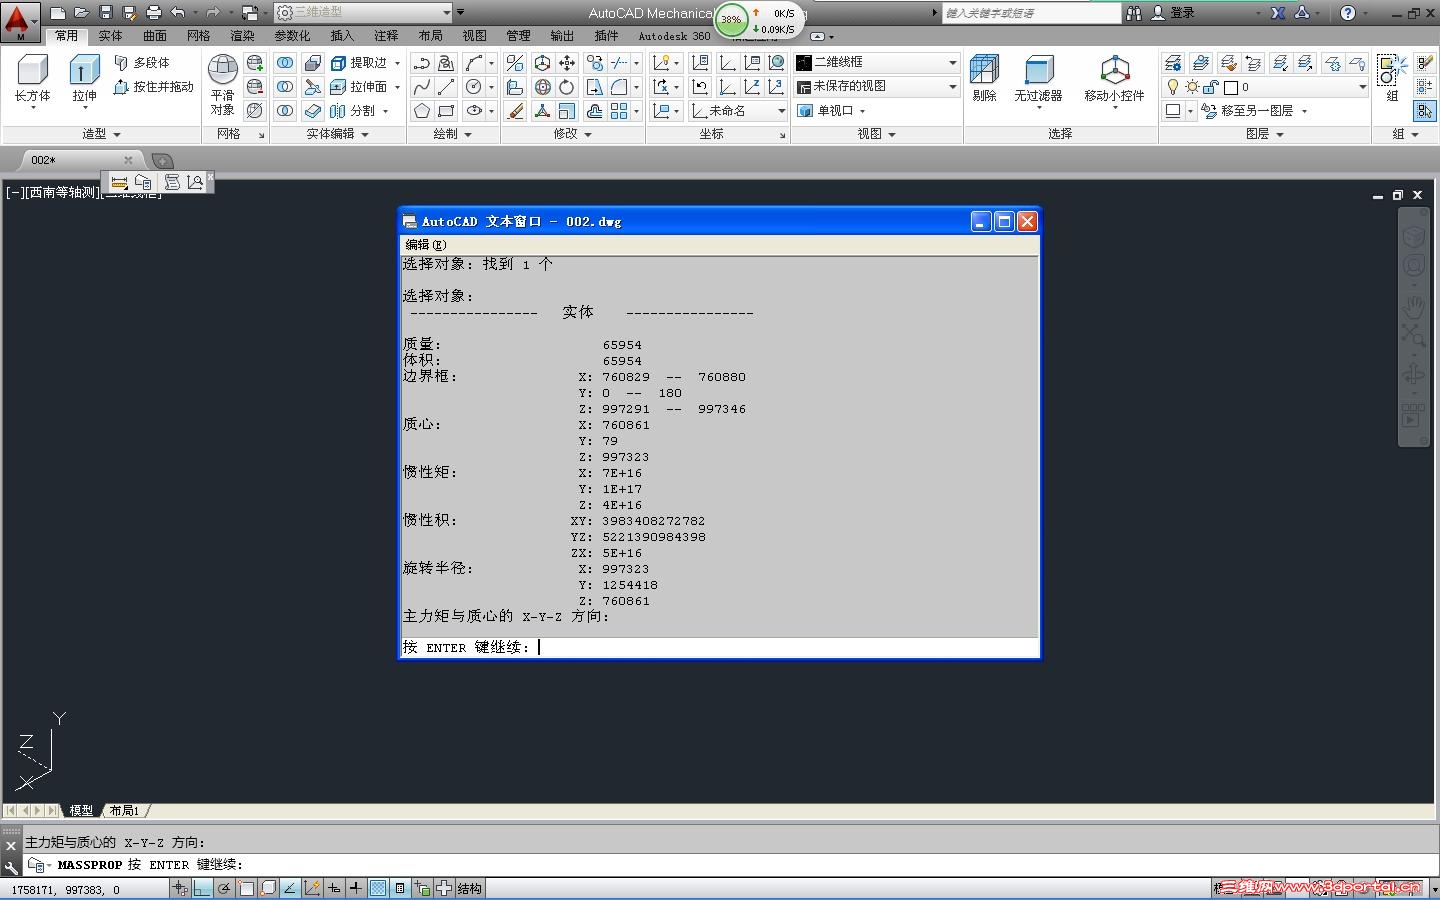Click the Undo arrow icon
The image size is (1440, 900).
[178, 13]
